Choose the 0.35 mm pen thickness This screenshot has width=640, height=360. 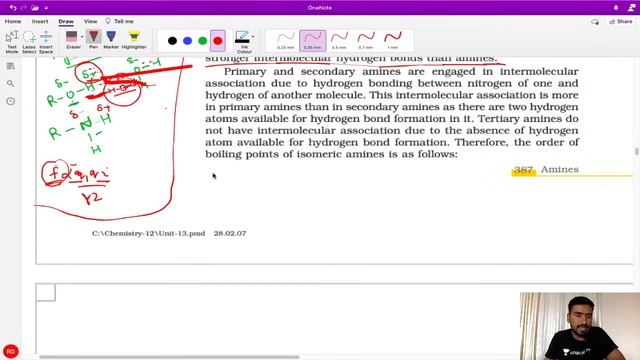[x=313, y=41]
